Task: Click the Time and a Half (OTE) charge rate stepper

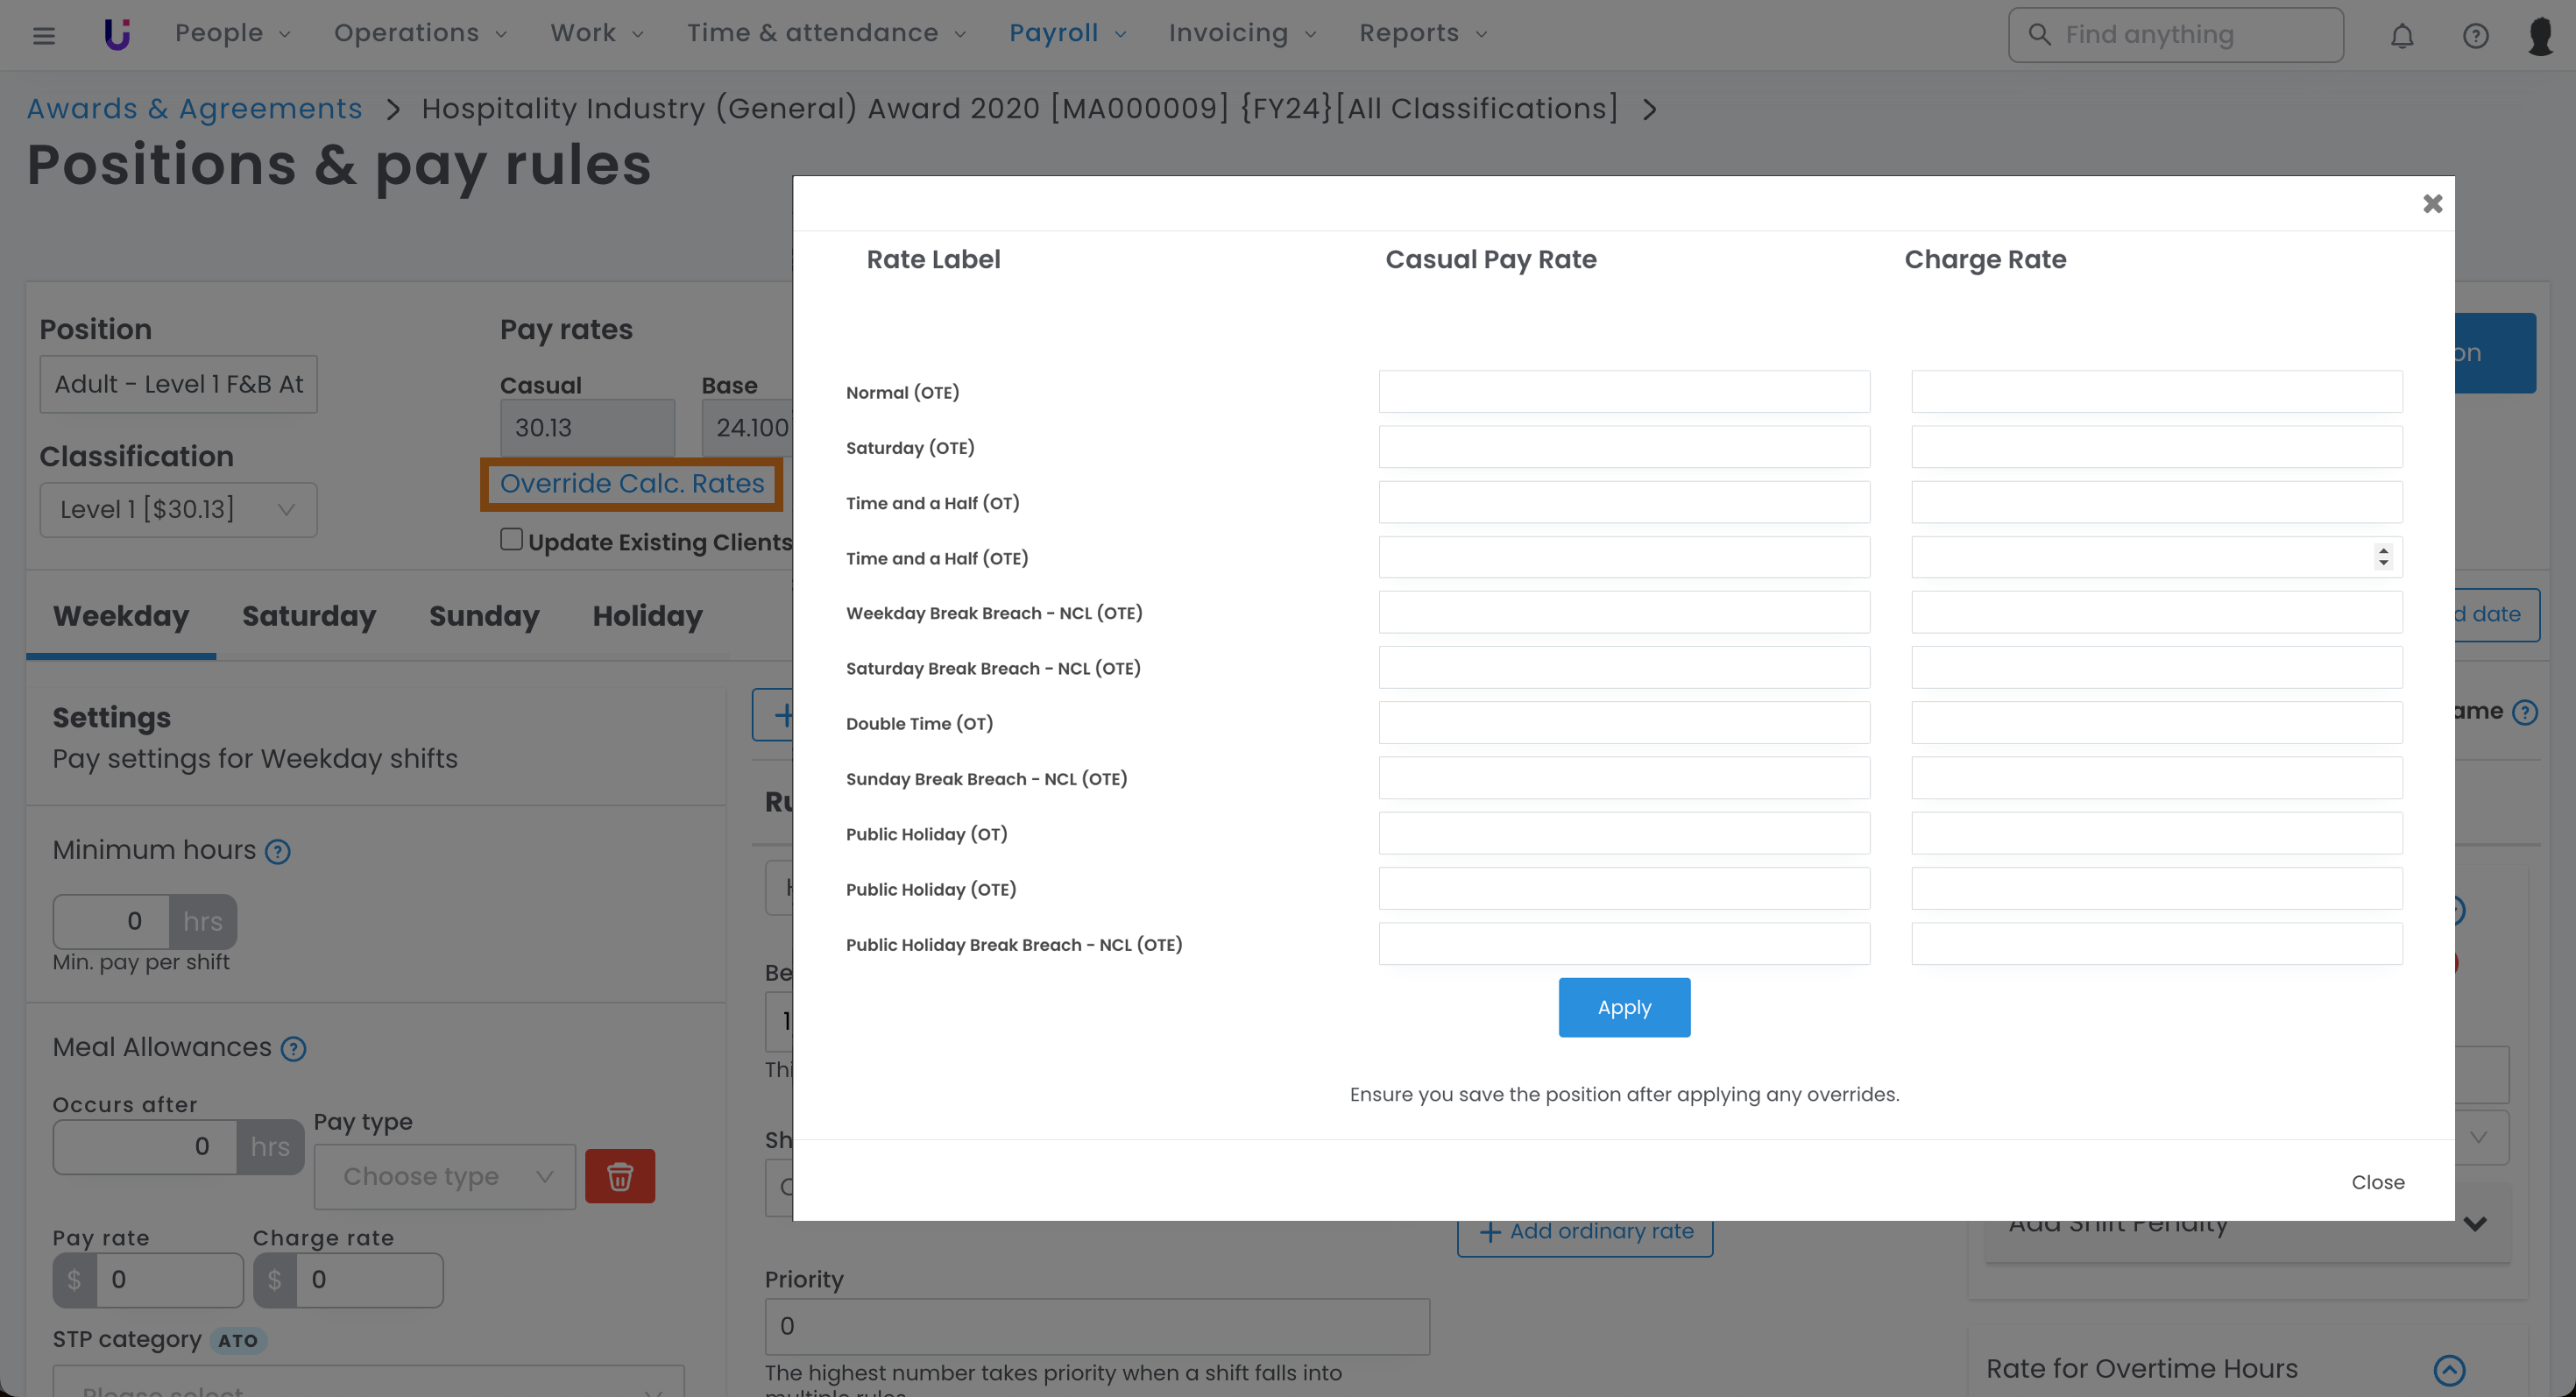Action: coord(2383,557)
